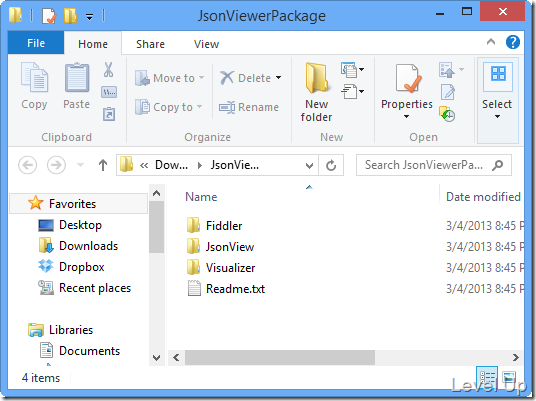The image size is (536, 401).
Task: Click the Properties checkmark icon
Action: click(407, 79)
